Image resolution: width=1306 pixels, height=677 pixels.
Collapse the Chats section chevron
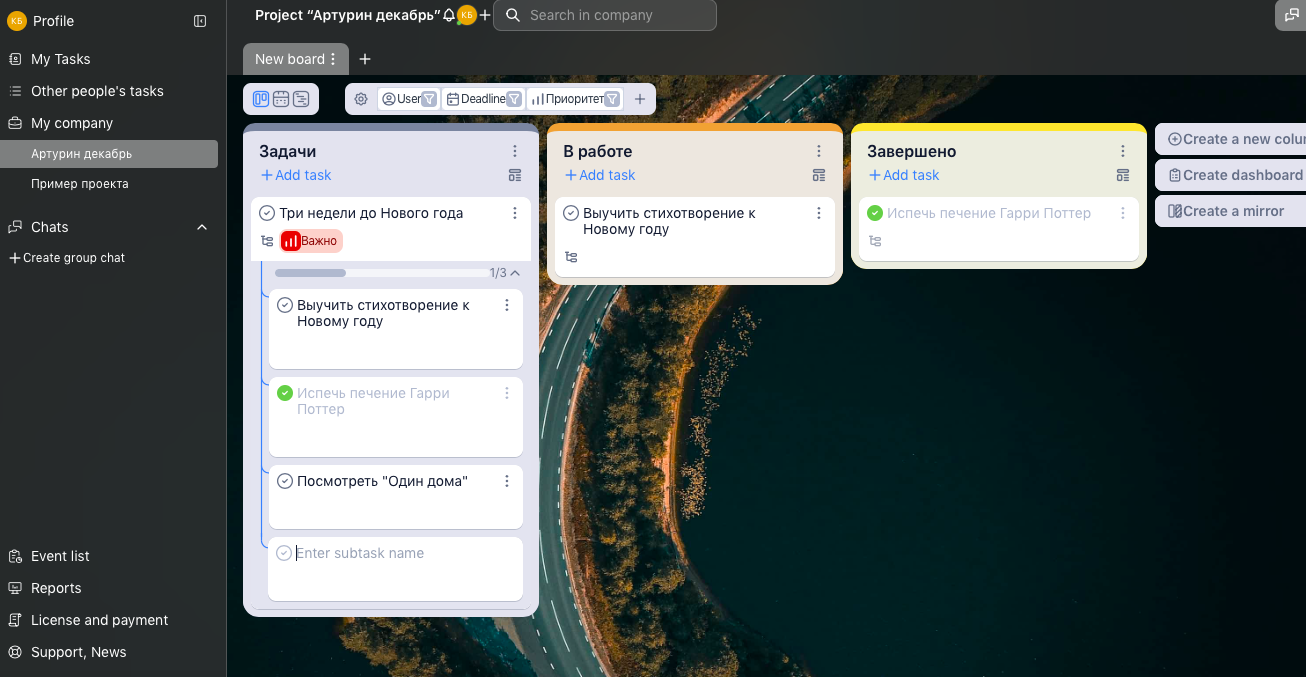coord(202,227)
